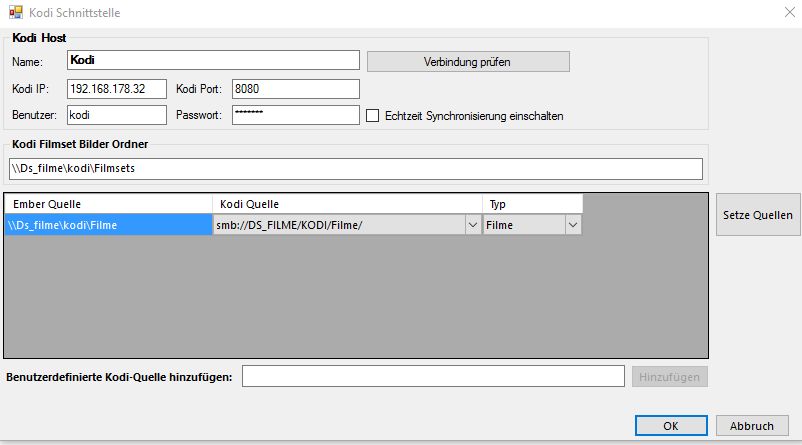Select the \\Ds_filme\kodi\Filme row cell
The width and height of the screenshot is (802, 445).
point(108,225)
